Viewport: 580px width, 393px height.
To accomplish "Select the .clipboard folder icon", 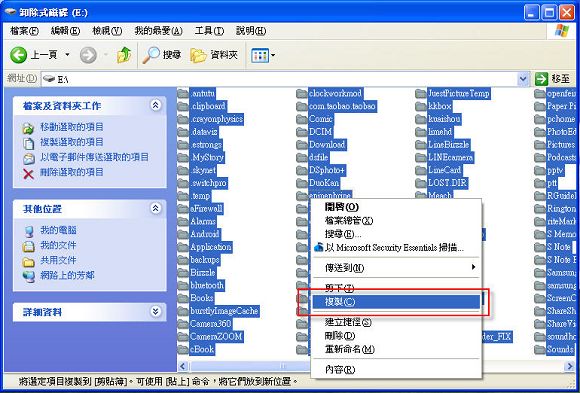I will [x=183, y=106].
